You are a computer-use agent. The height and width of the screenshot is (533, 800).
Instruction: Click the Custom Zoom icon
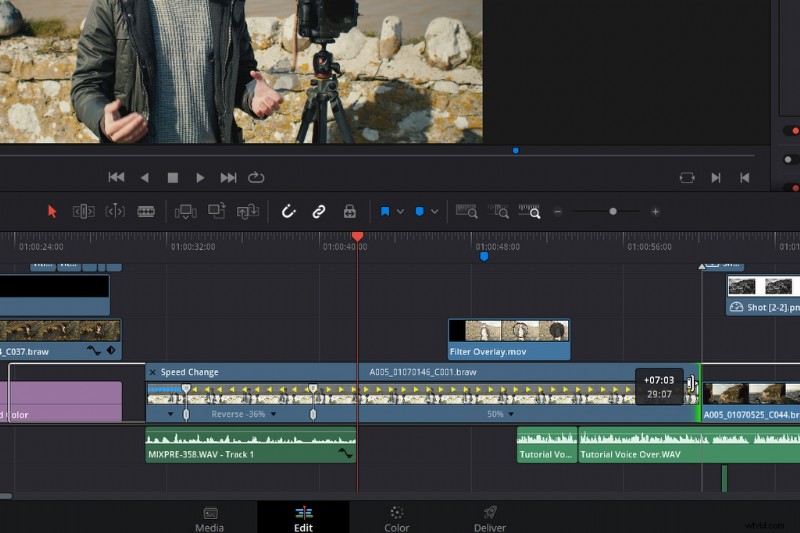click(530, 211)
